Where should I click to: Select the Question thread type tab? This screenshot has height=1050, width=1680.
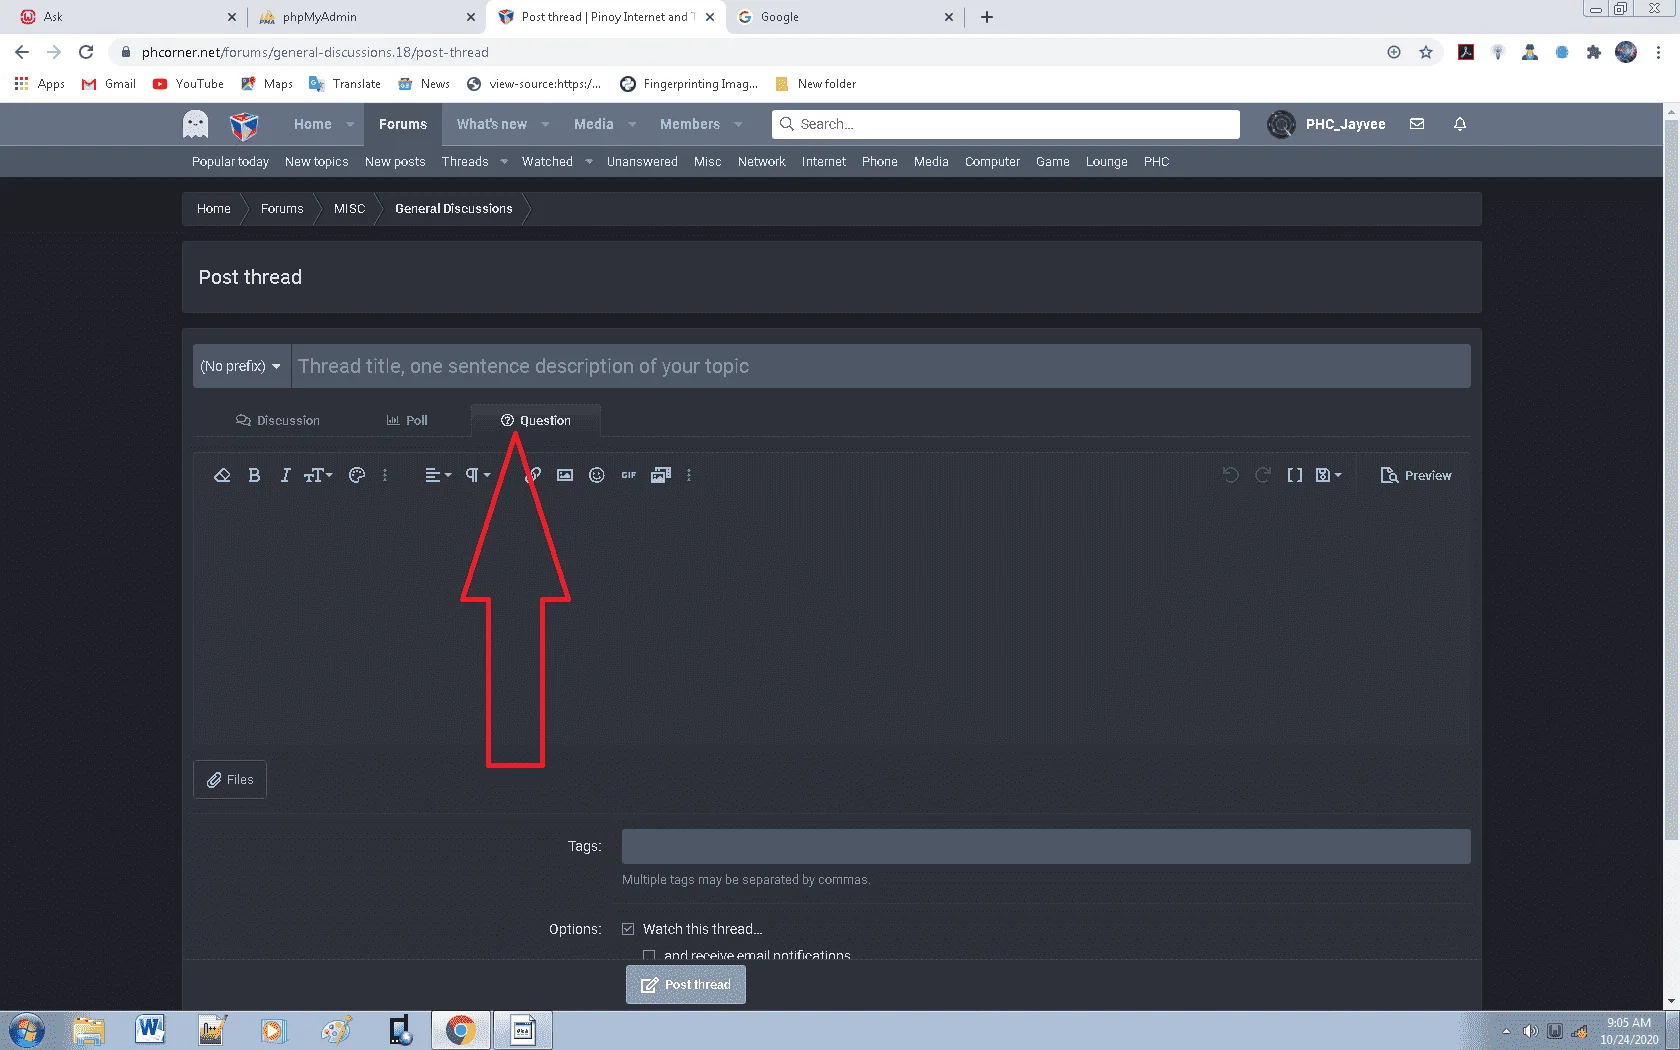click(536, 420)
